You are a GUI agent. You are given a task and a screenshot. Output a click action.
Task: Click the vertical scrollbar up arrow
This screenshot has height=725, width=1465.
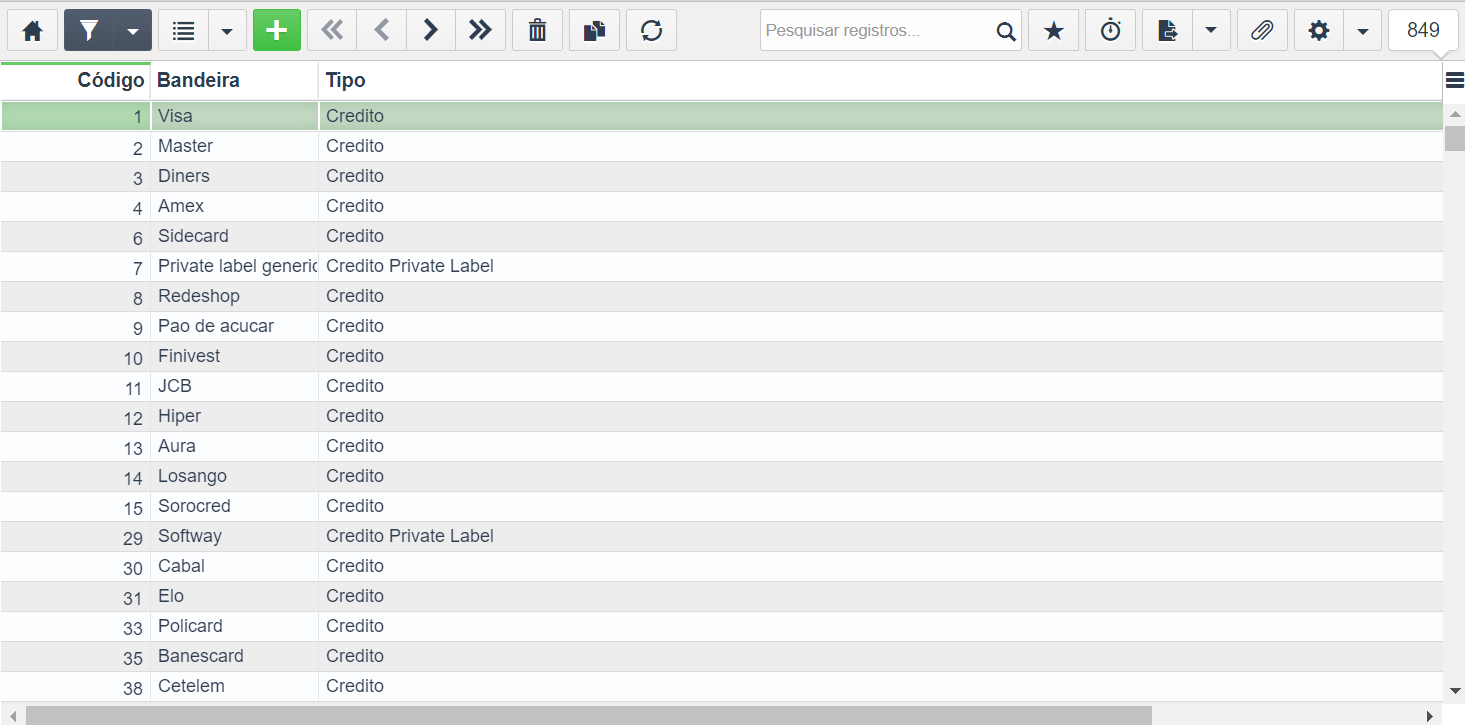tap(1455, 114)
